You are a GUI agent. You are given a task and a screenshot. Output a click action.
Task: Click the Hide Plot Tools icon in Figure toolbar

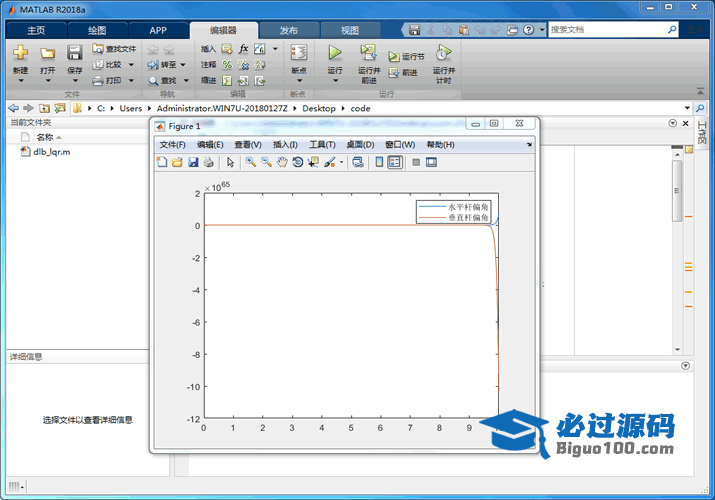pyautogui.click(x=416, y=162)
